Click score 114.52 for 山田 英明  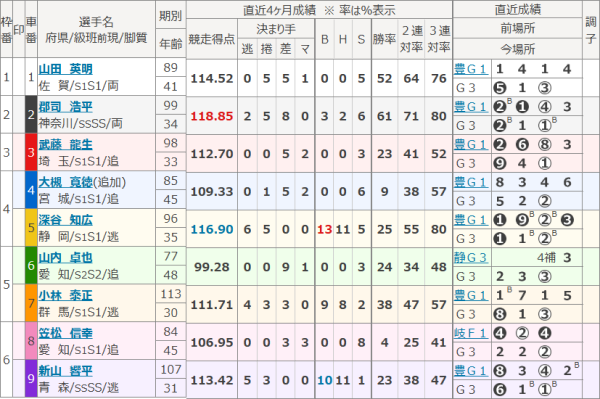point(212,78)
